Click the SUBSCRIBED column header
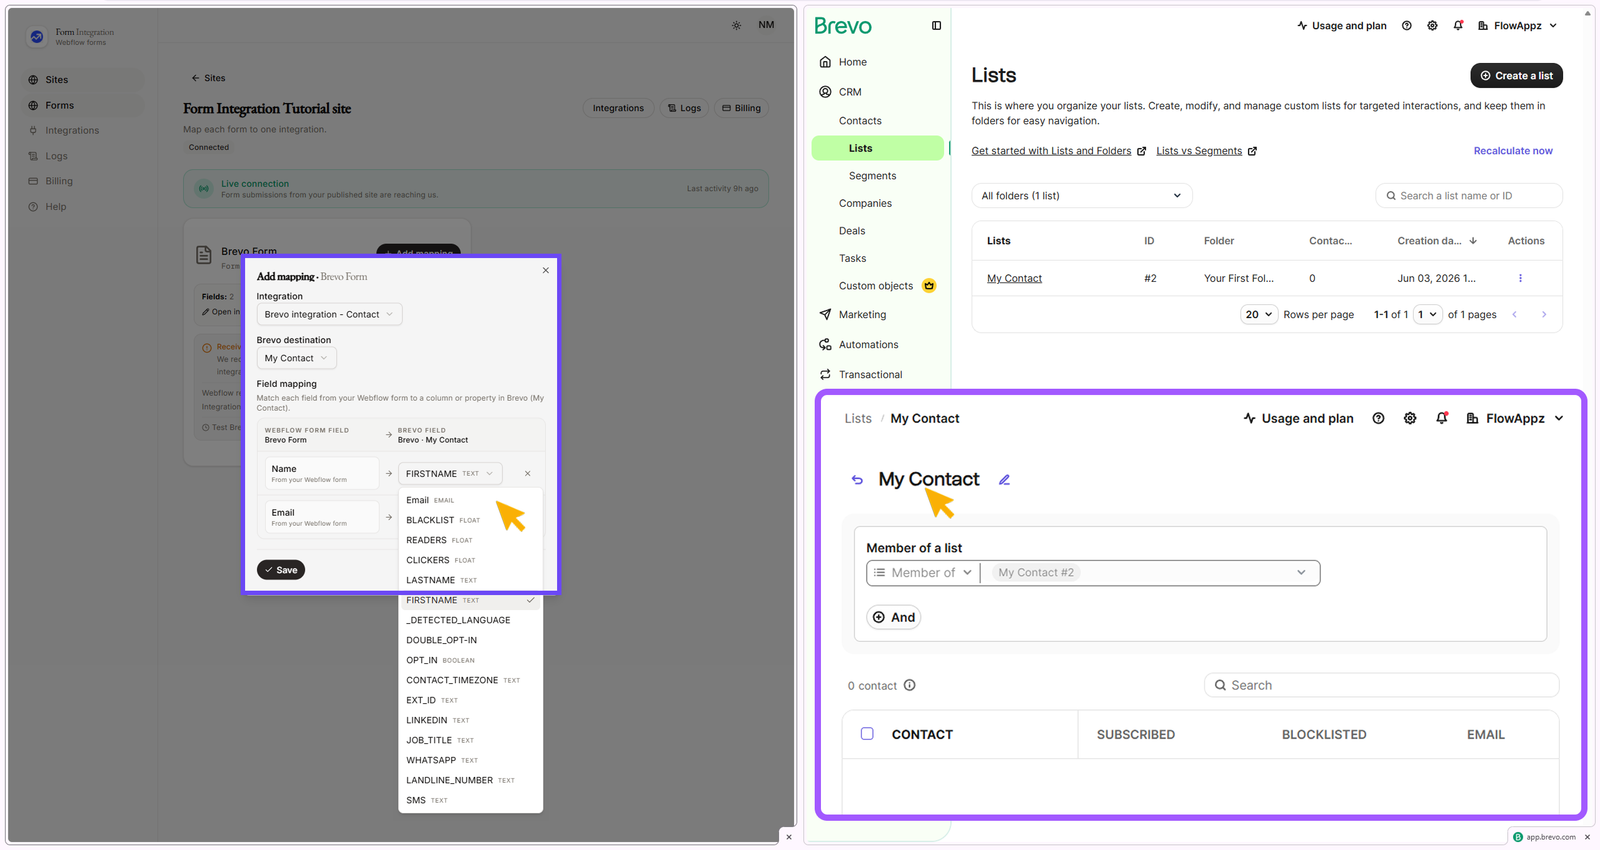This screenshot has height=850, width=1600. click(1136, 734)
